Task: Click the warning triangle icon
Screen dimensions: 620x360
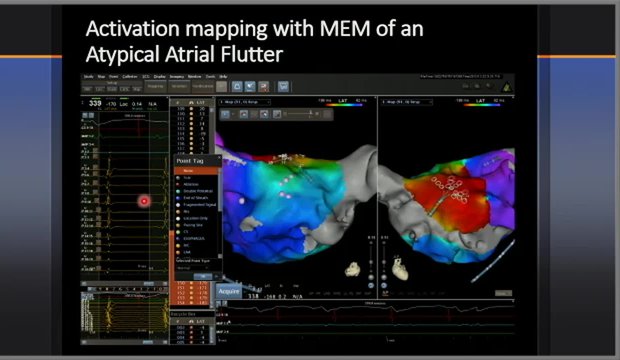Action: click(x=507, y=87)
